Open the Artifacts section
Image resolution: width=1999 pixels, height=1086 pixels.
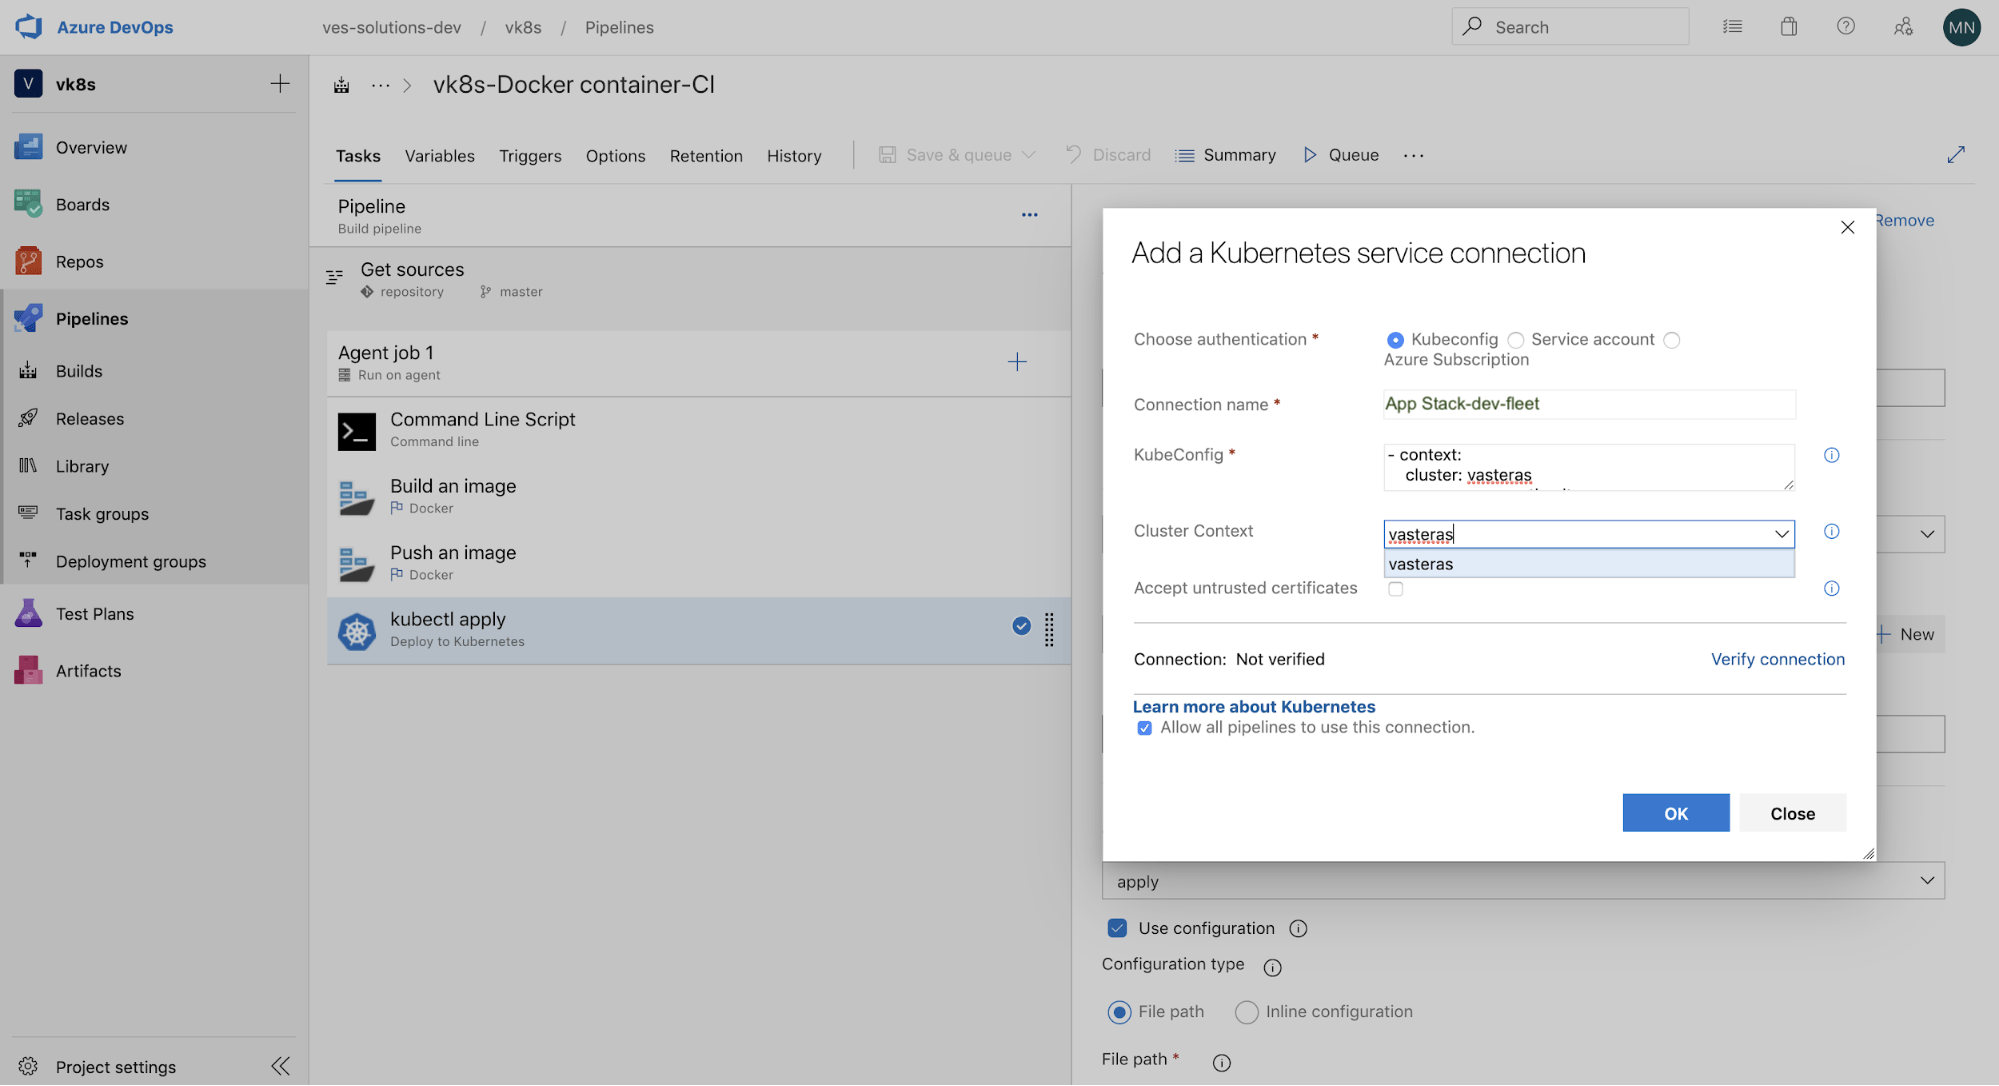point(87,670)
